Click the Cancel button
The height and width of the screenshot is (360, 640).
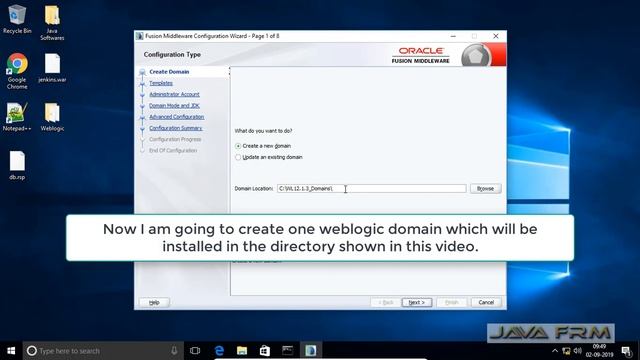(486, 302)
